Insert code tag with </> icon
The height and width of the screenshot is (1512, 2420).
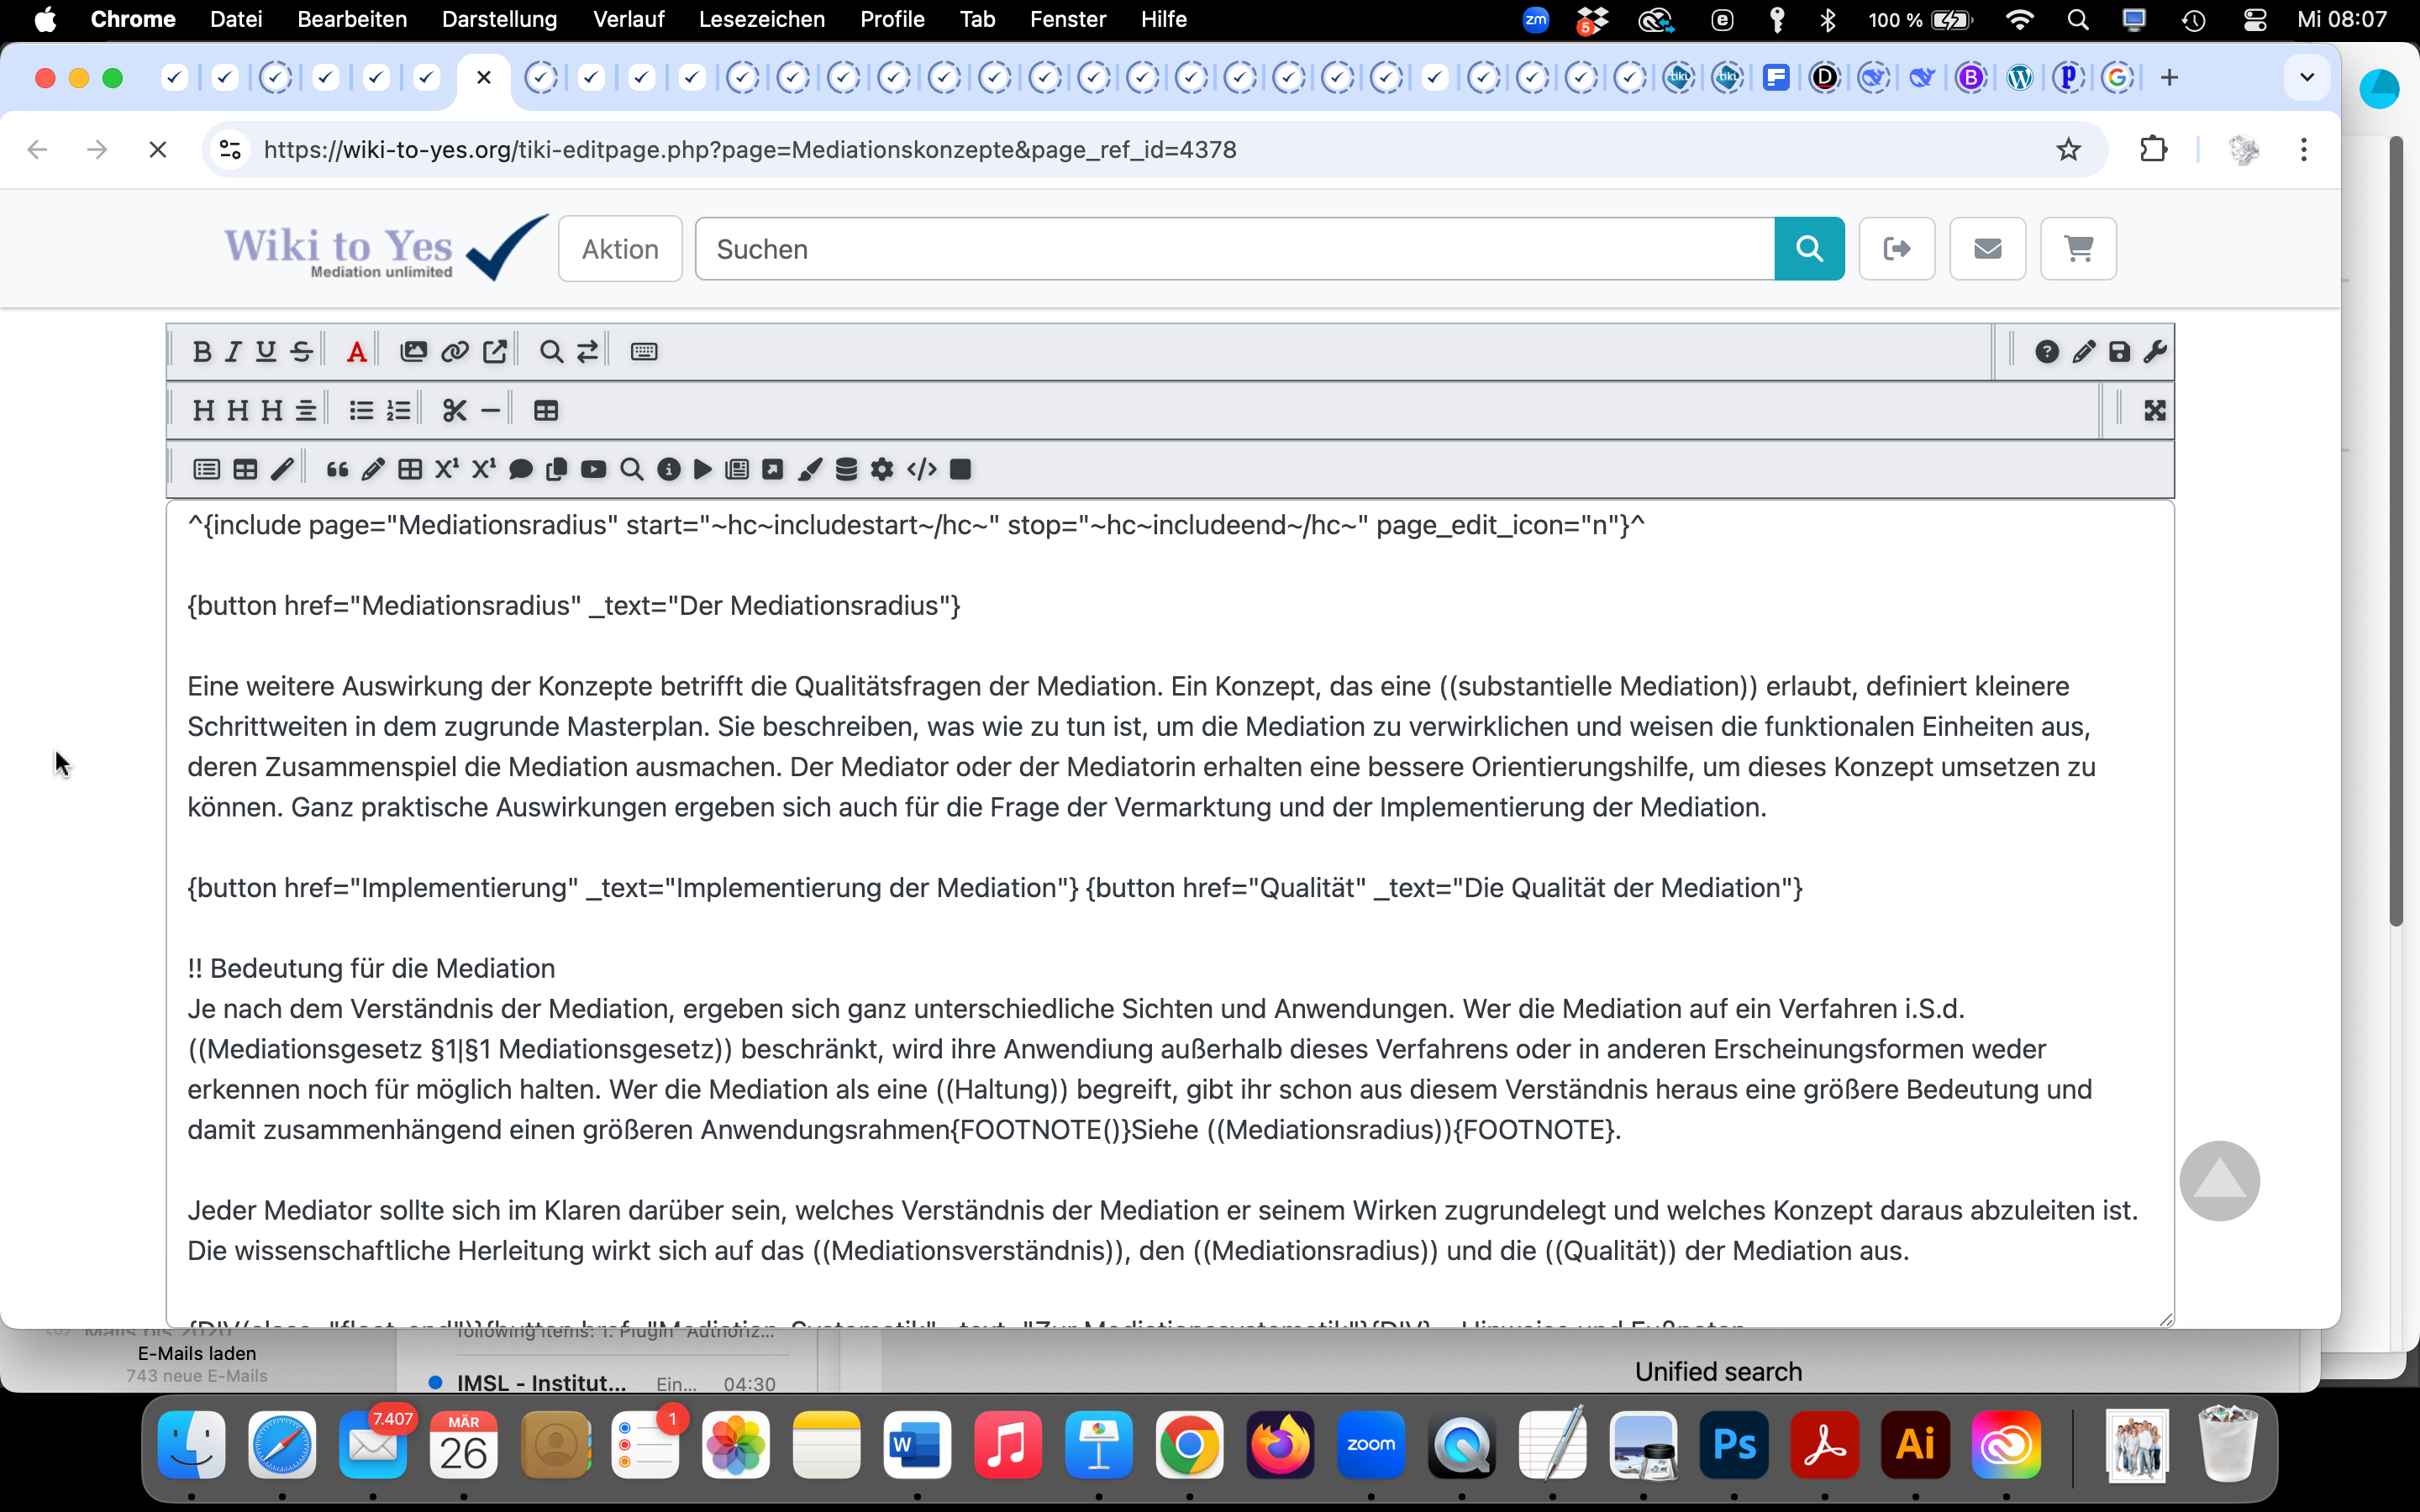(921, 470)
